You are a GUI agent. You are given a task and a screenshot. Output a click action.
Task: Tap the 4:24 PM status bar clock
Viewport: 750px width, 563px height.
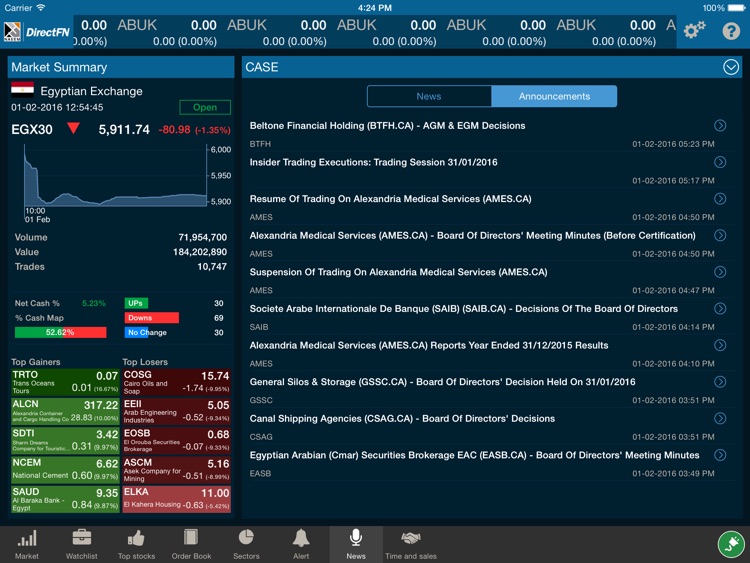(x=375, y=8)
